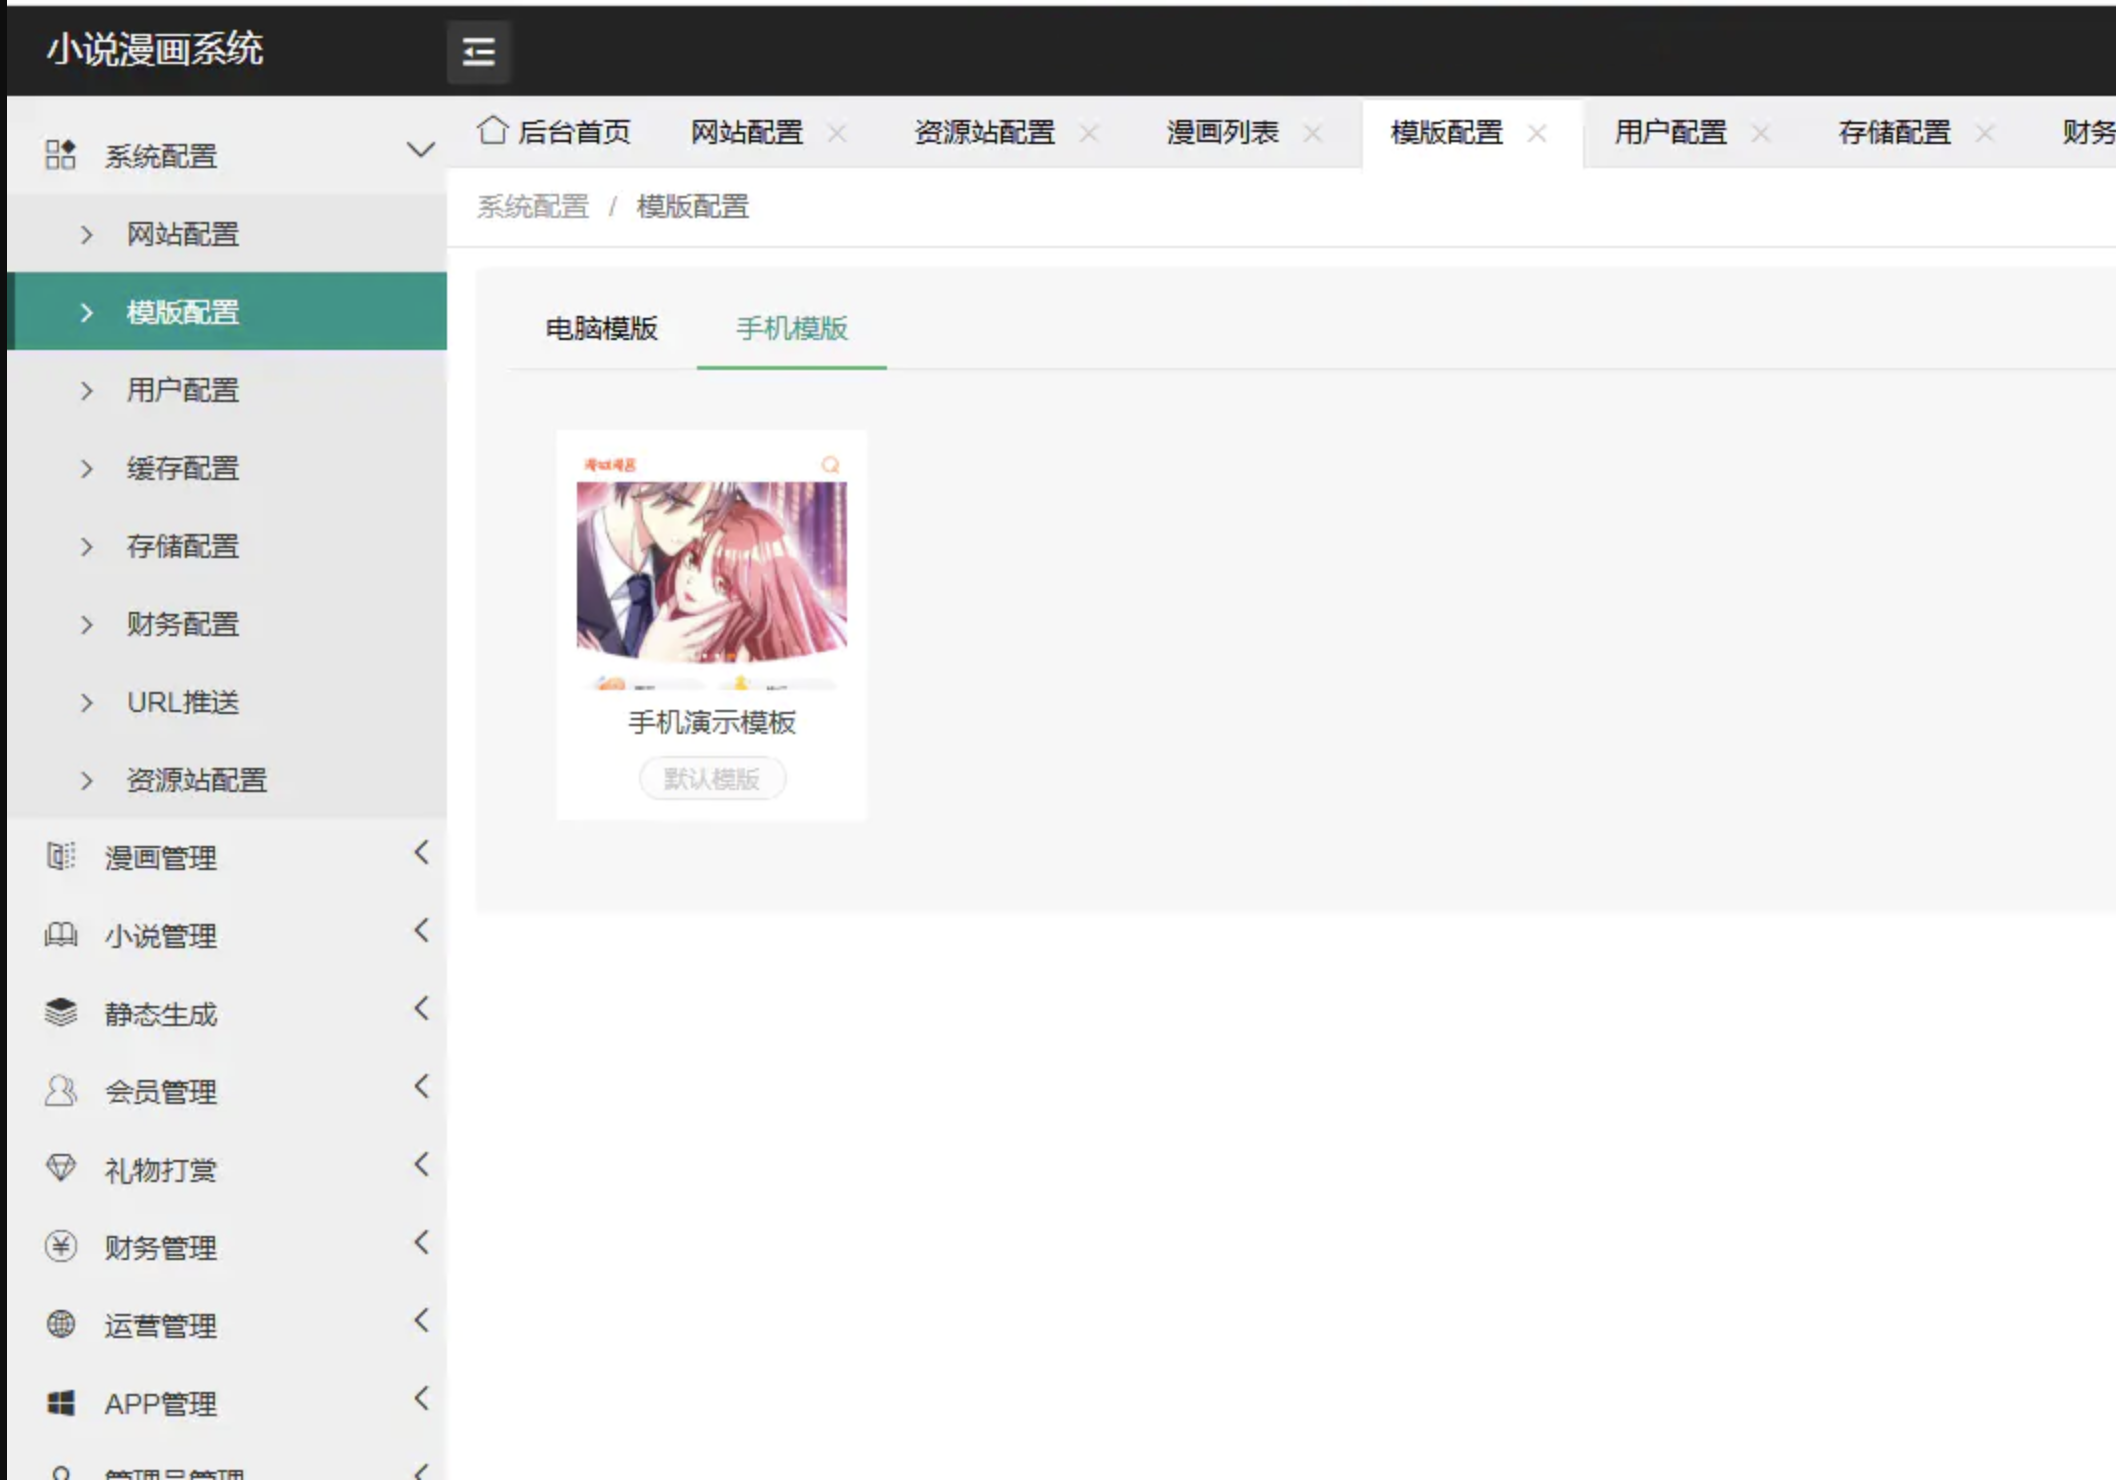Close the 资源站配置 tab
The height and width of the screenshot is (1480, 2116).
[x=1090, y=132]
